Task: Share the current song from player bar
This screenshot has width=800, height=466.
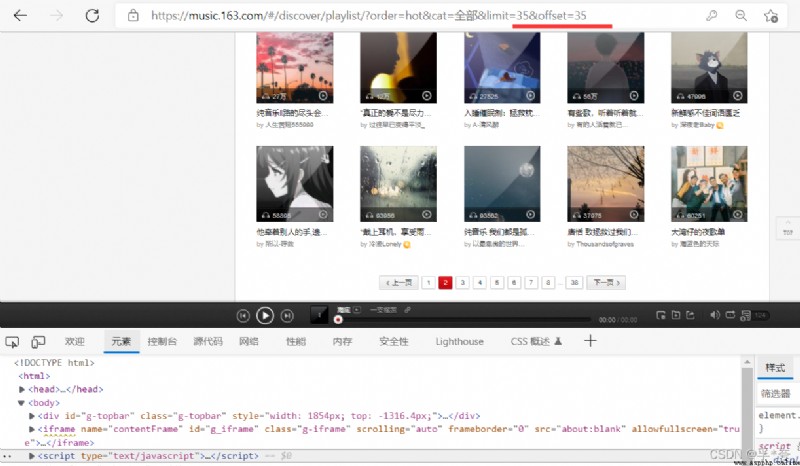Action: 690,315
